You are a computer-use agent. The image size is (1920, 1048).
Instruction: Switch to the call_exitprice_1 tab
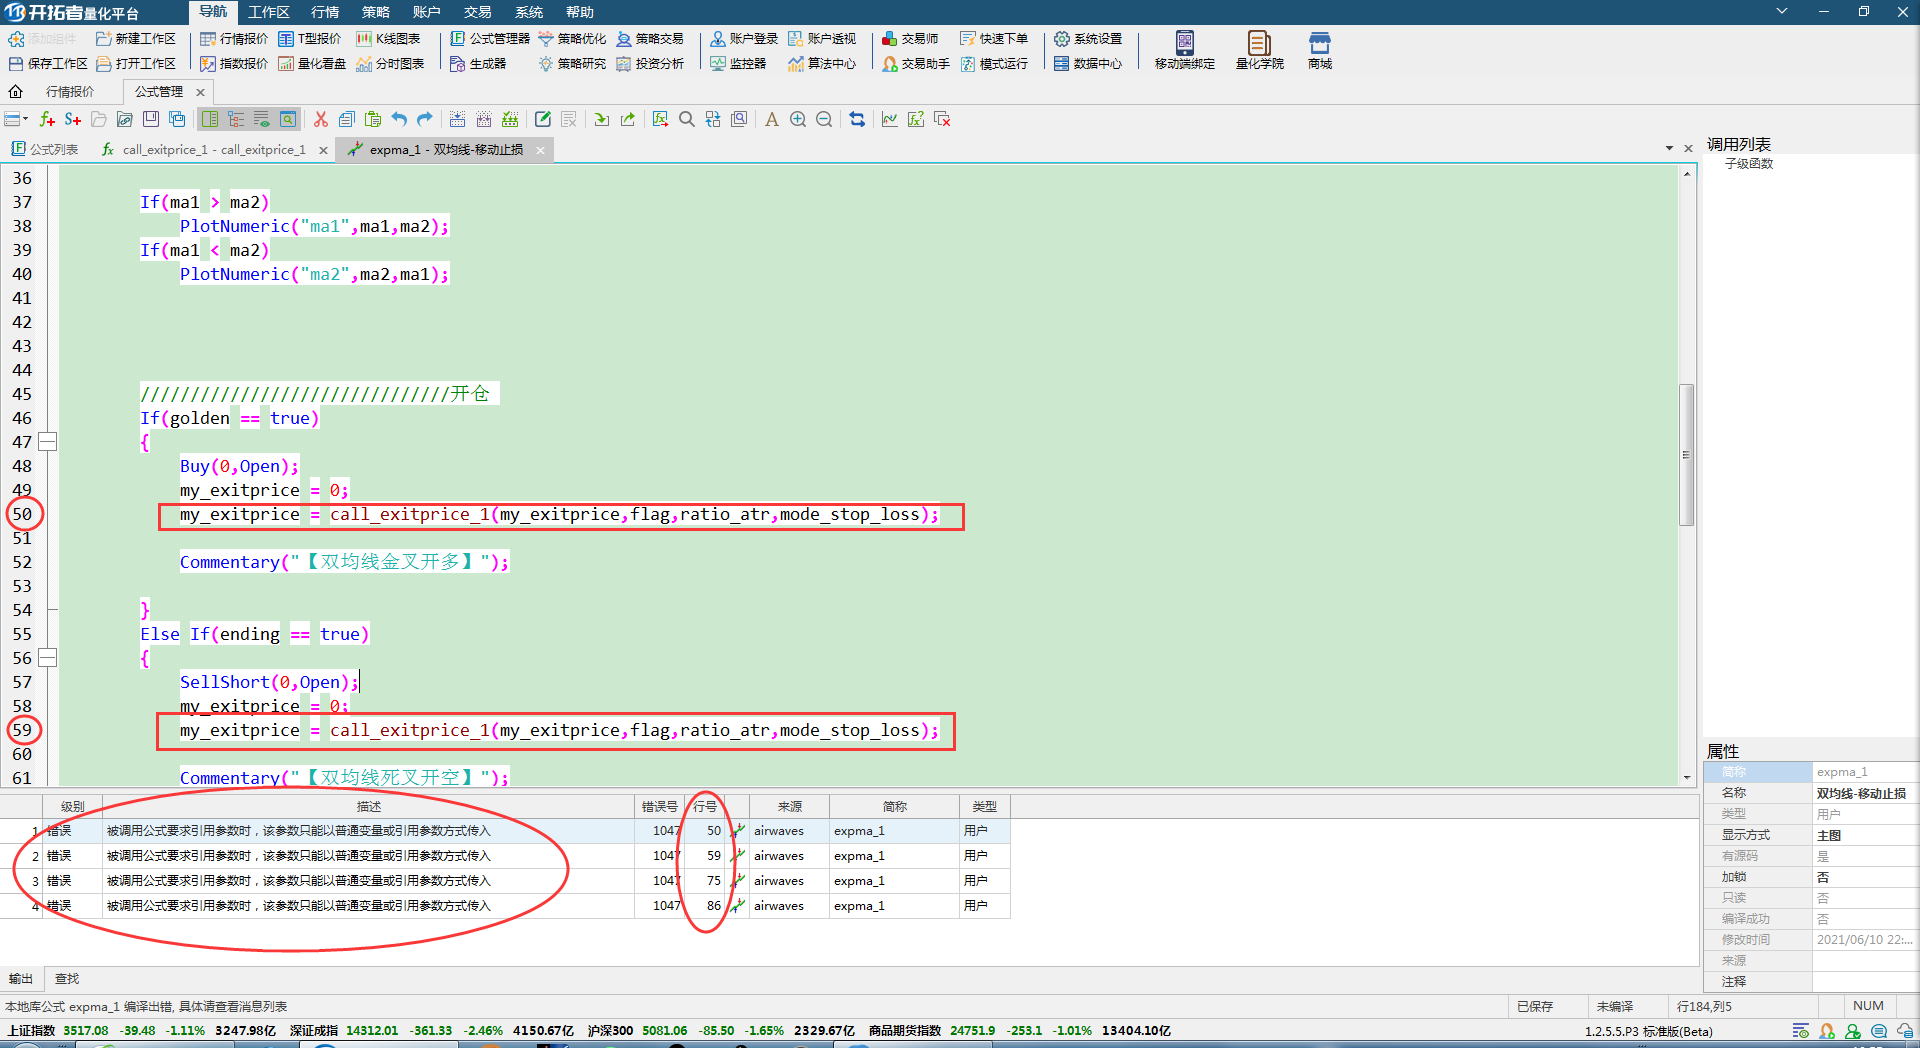pos(213,150)
